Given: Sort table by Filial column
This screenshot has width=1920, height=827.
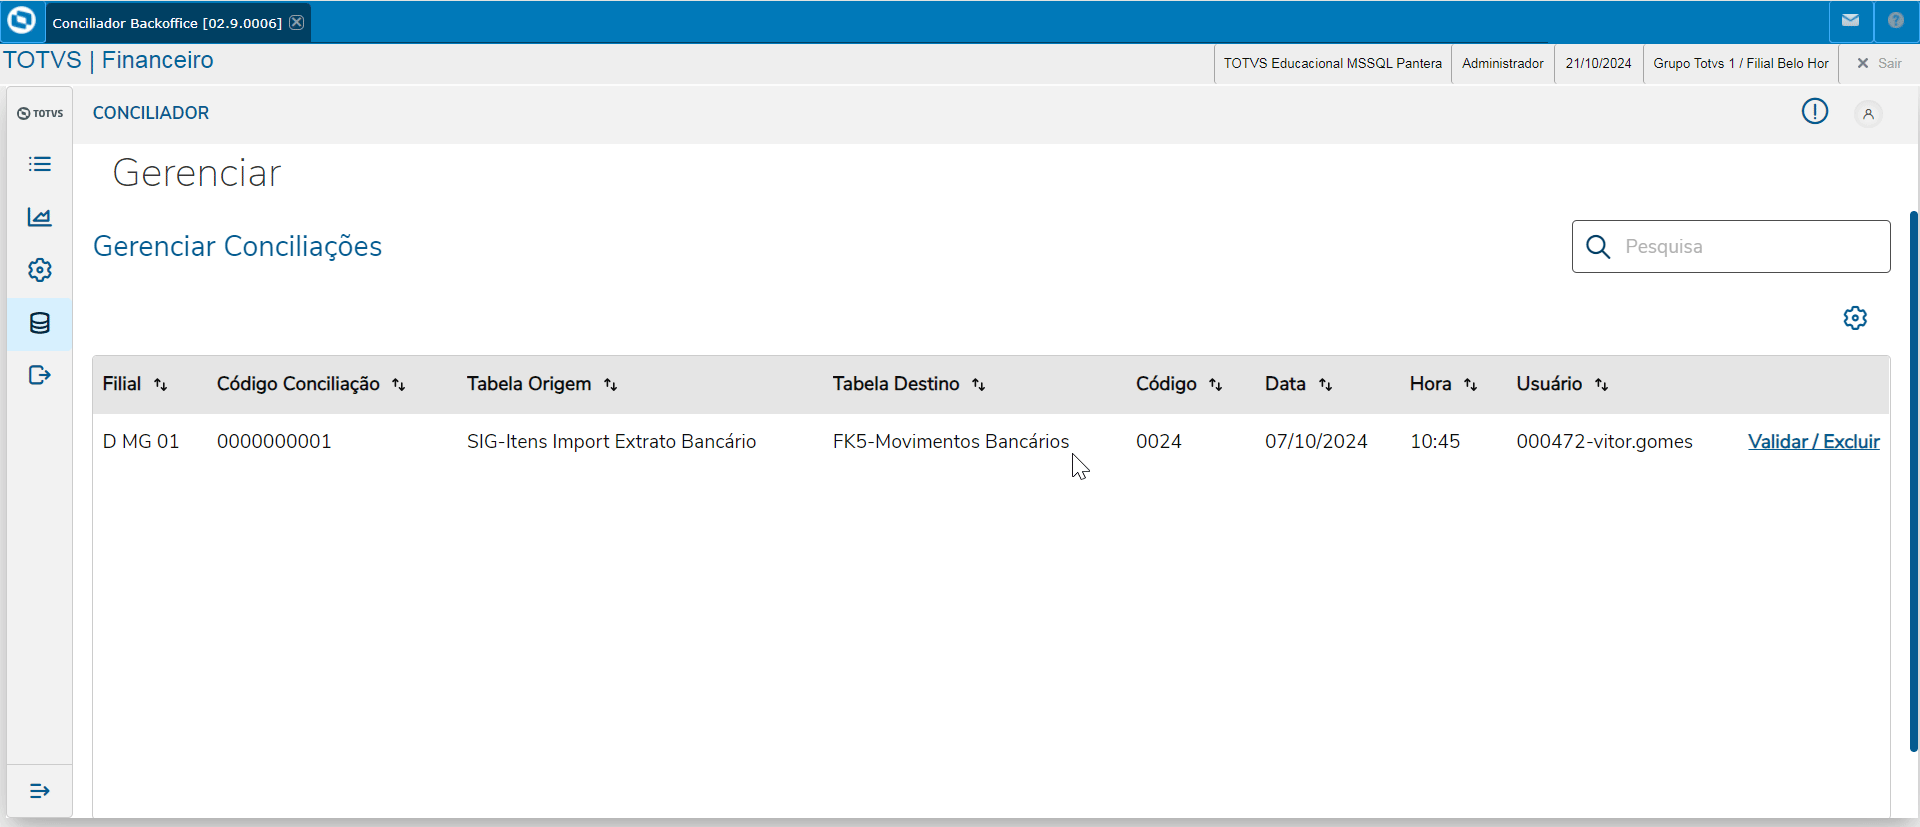Looking at the screenshot, I should 160,385.
